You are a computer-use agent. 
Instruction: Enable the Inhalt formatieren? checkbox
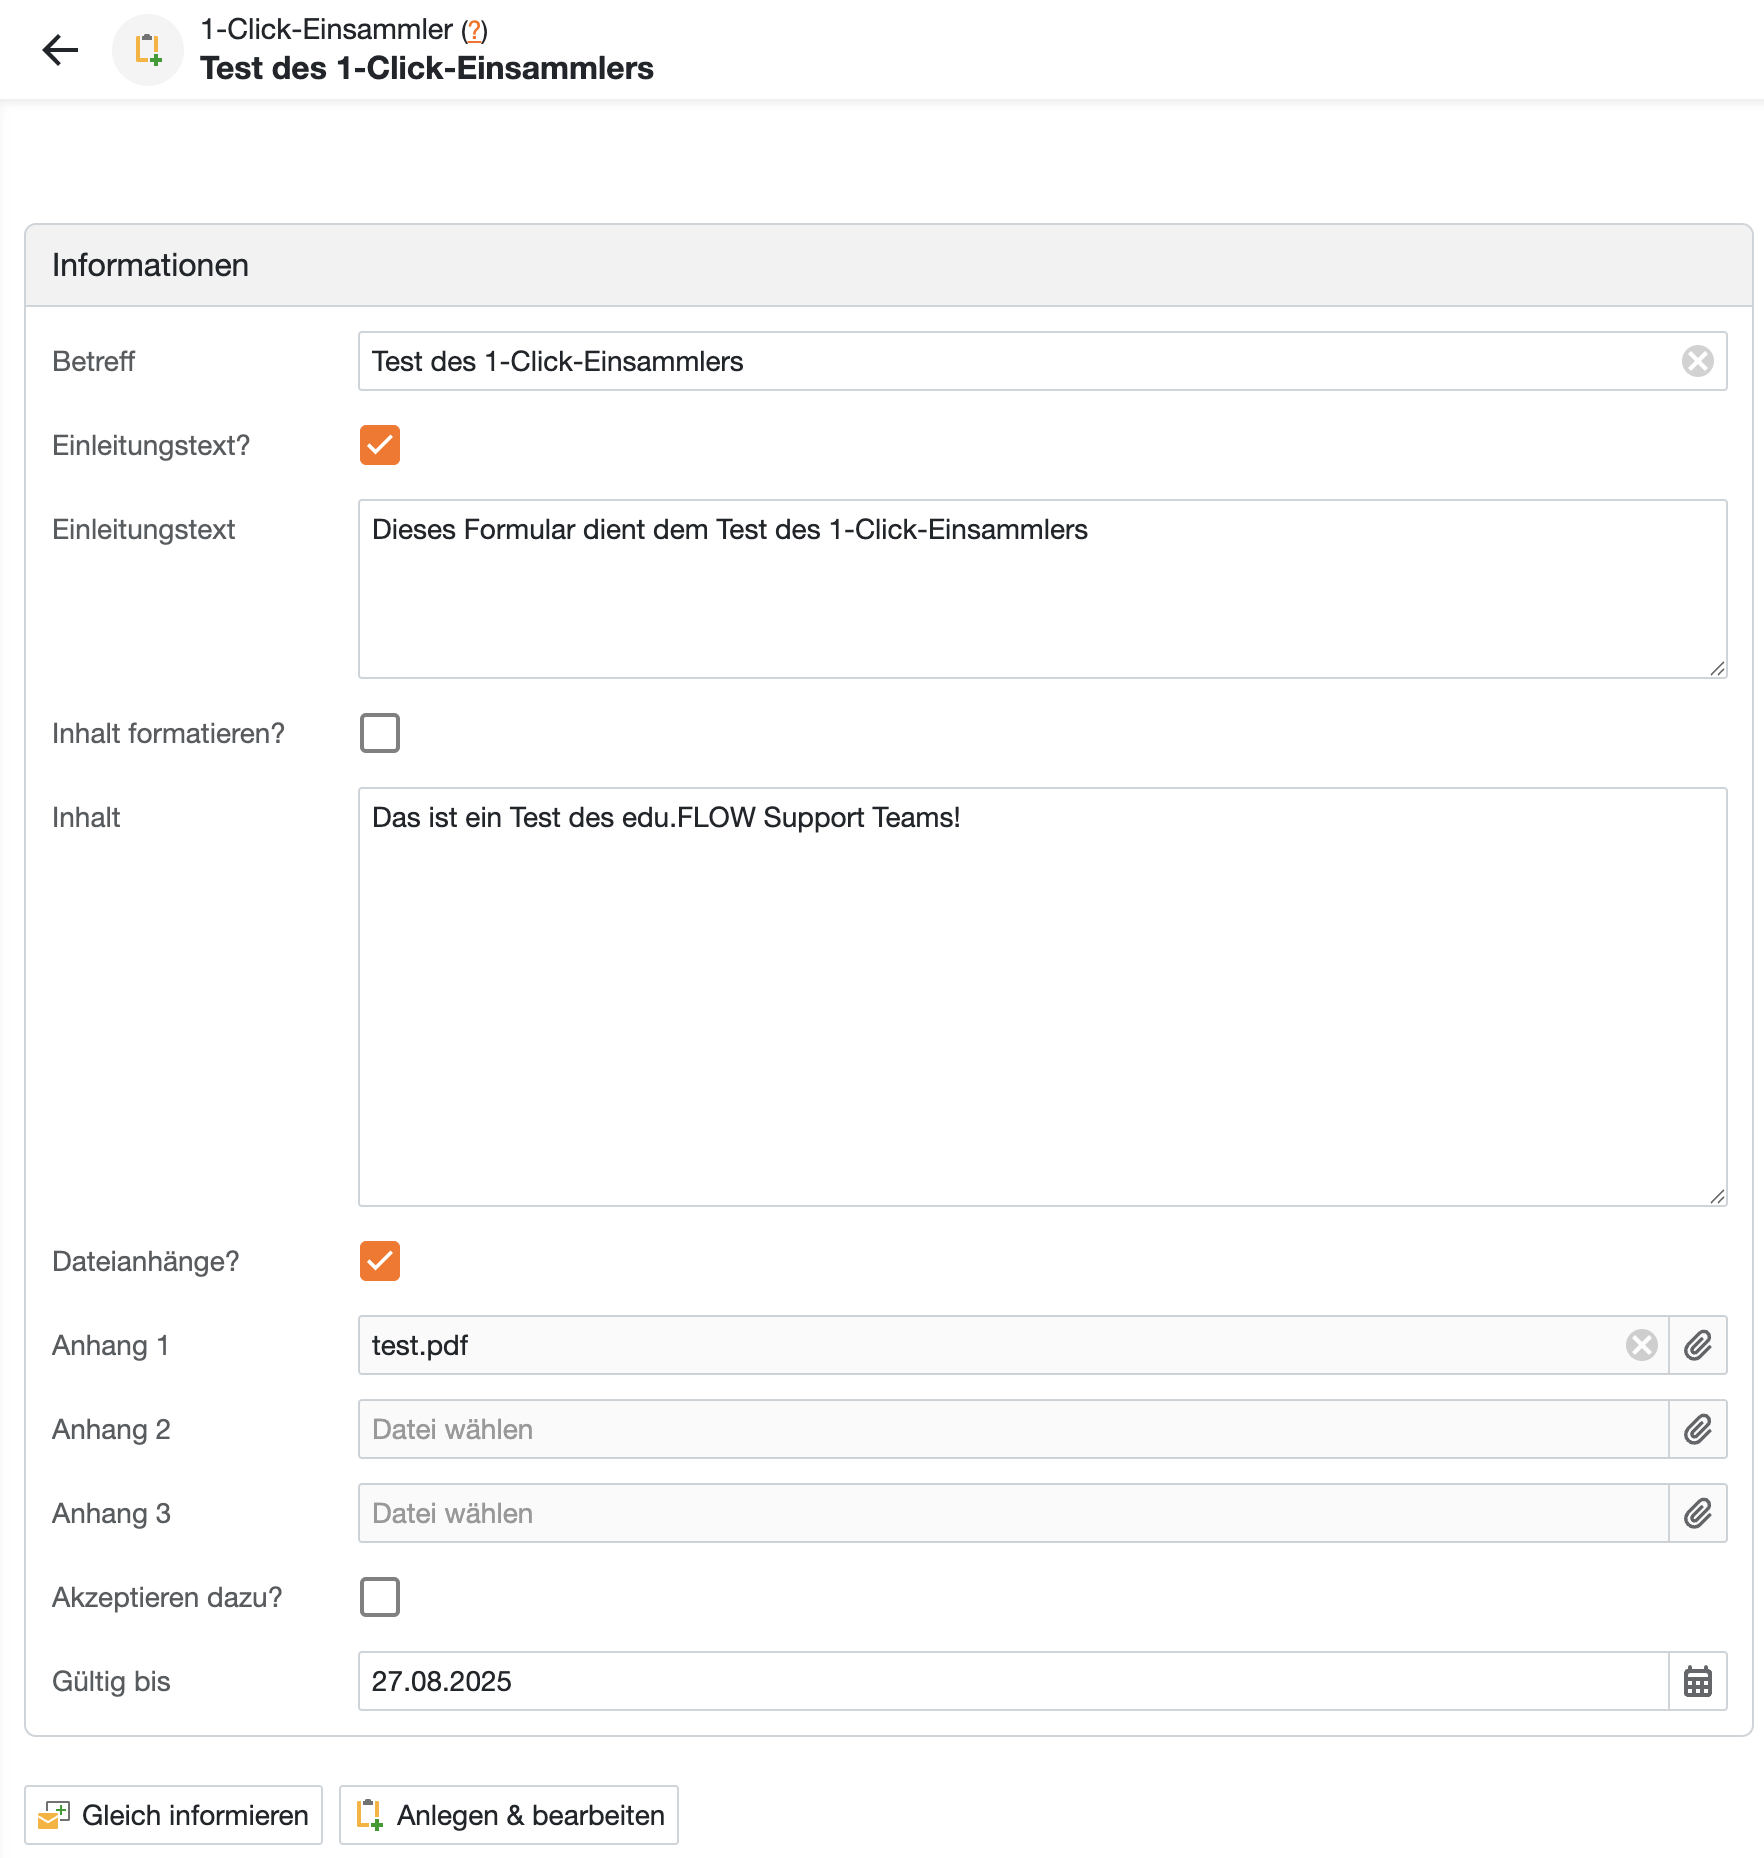pyautogui.click(x=380, y=733)
